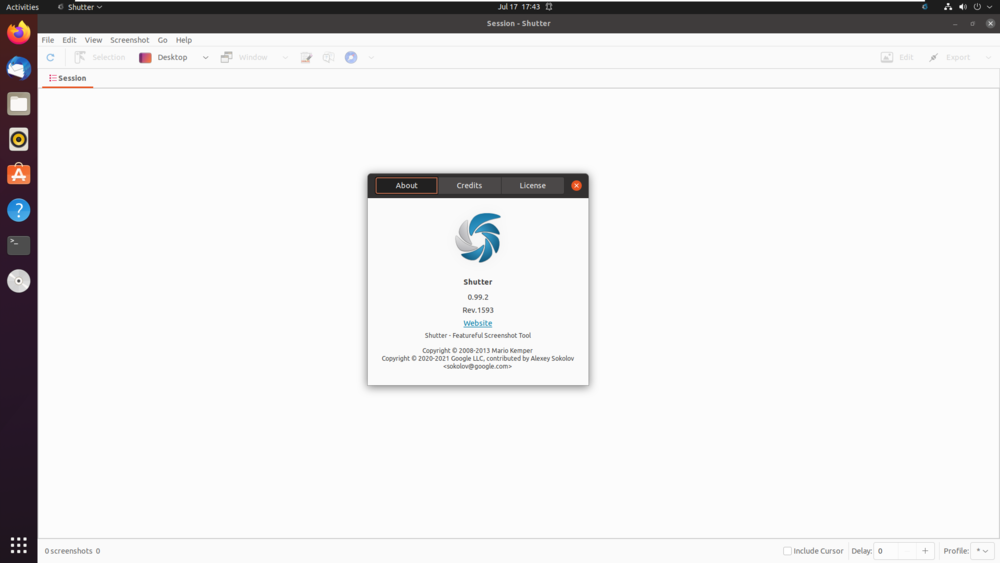Click the network icon in top bar
The width and height of the screenshot is (1000, 563).
[948, 7]
